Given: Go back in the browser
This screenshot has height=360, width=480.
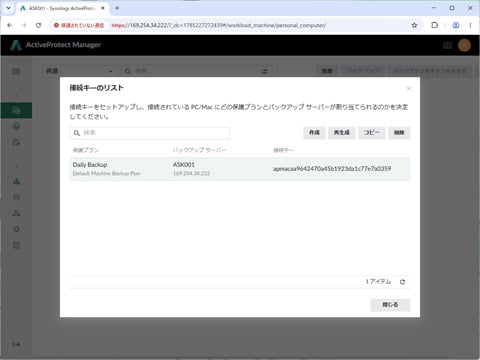Looking at the screenshot, I should pyautogui.click(x=10, y=25).
